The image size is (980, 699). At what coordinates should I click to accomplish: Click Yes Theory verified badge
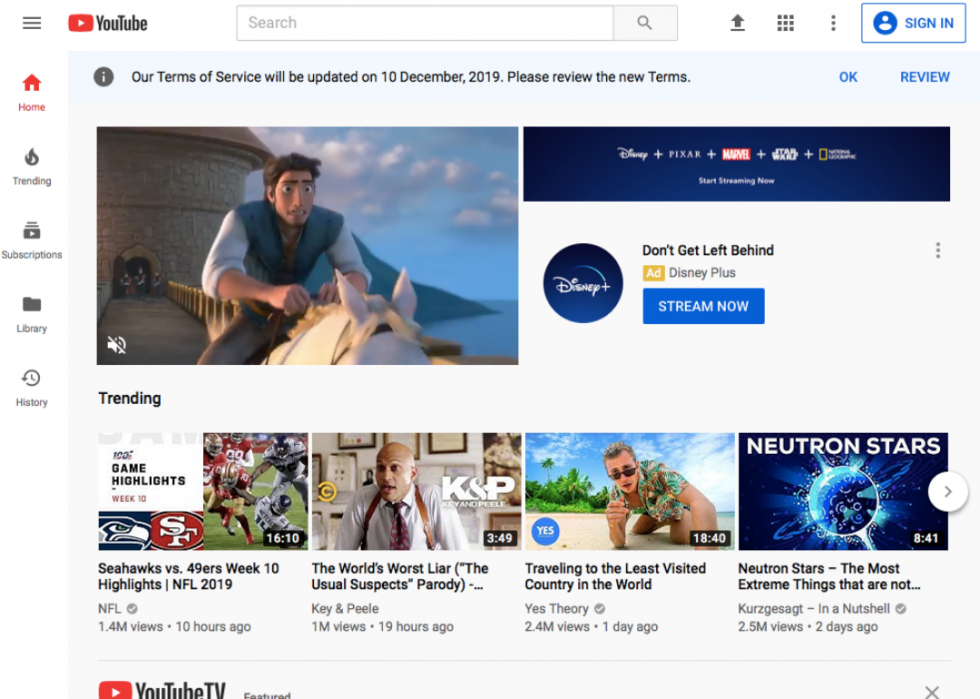[599, 608]
